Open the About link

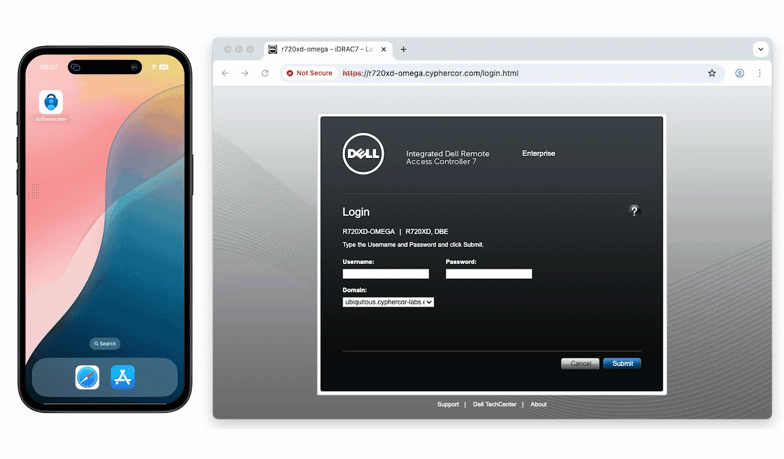point(538,404)
